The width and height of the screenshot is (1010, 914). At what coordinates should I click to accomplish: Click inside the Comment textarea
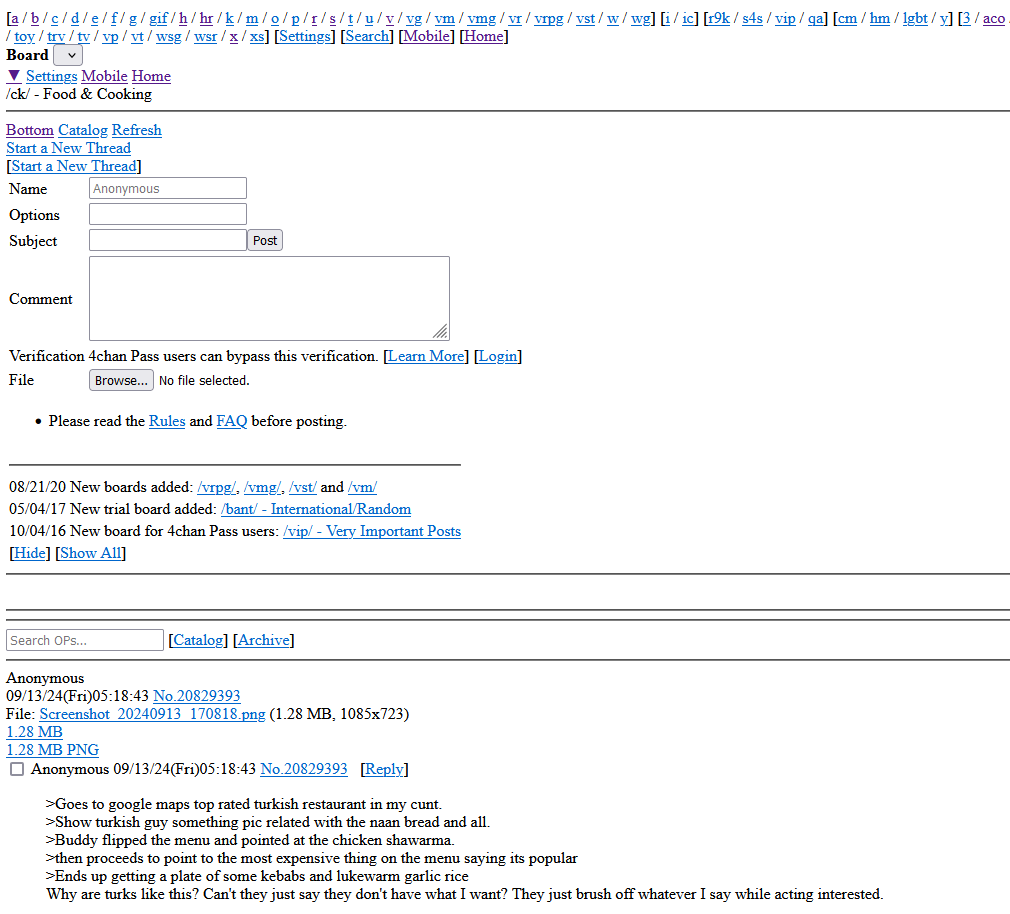[x=269, y=298]
